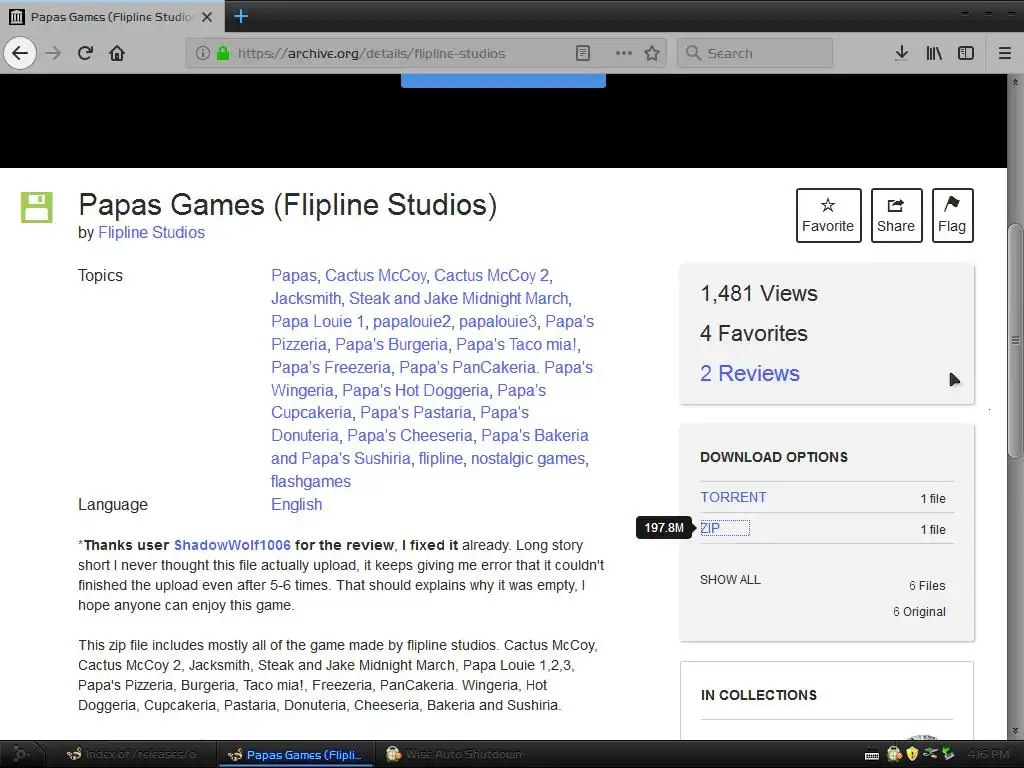Click the green secure connection padlock
Image resolution: width=1024 pixels, height=768 pixels.
point(223,54)
